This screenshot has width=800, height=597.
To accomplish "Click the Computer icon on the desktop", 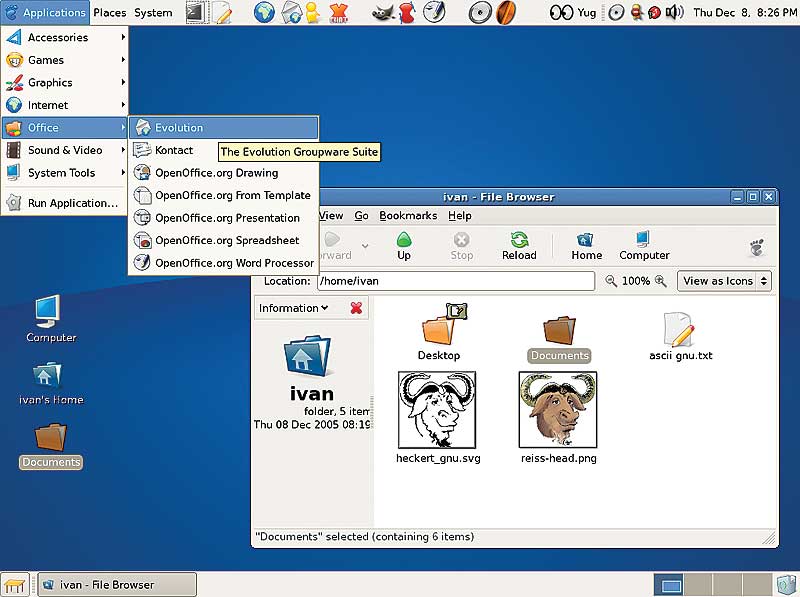I will (x=51, y=319).
